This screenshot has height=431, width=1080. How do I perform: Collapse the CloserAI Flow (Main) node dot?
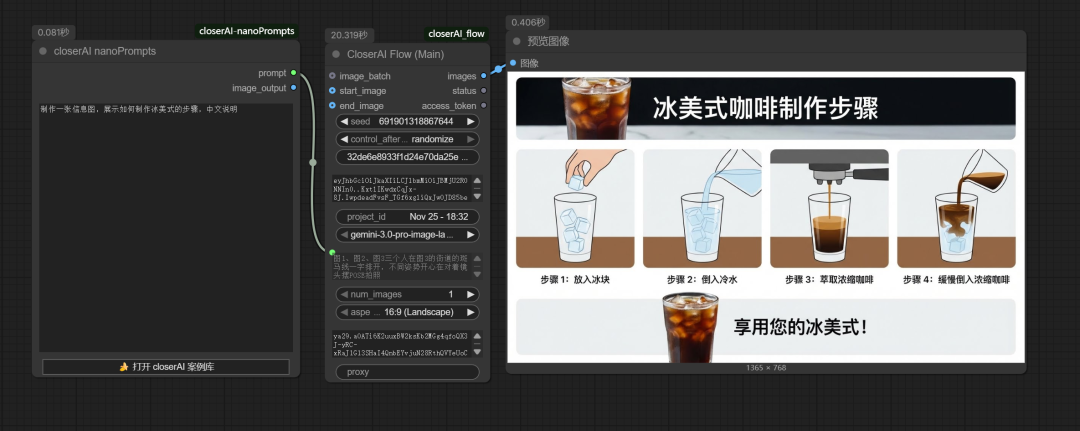tap(335, 54)
